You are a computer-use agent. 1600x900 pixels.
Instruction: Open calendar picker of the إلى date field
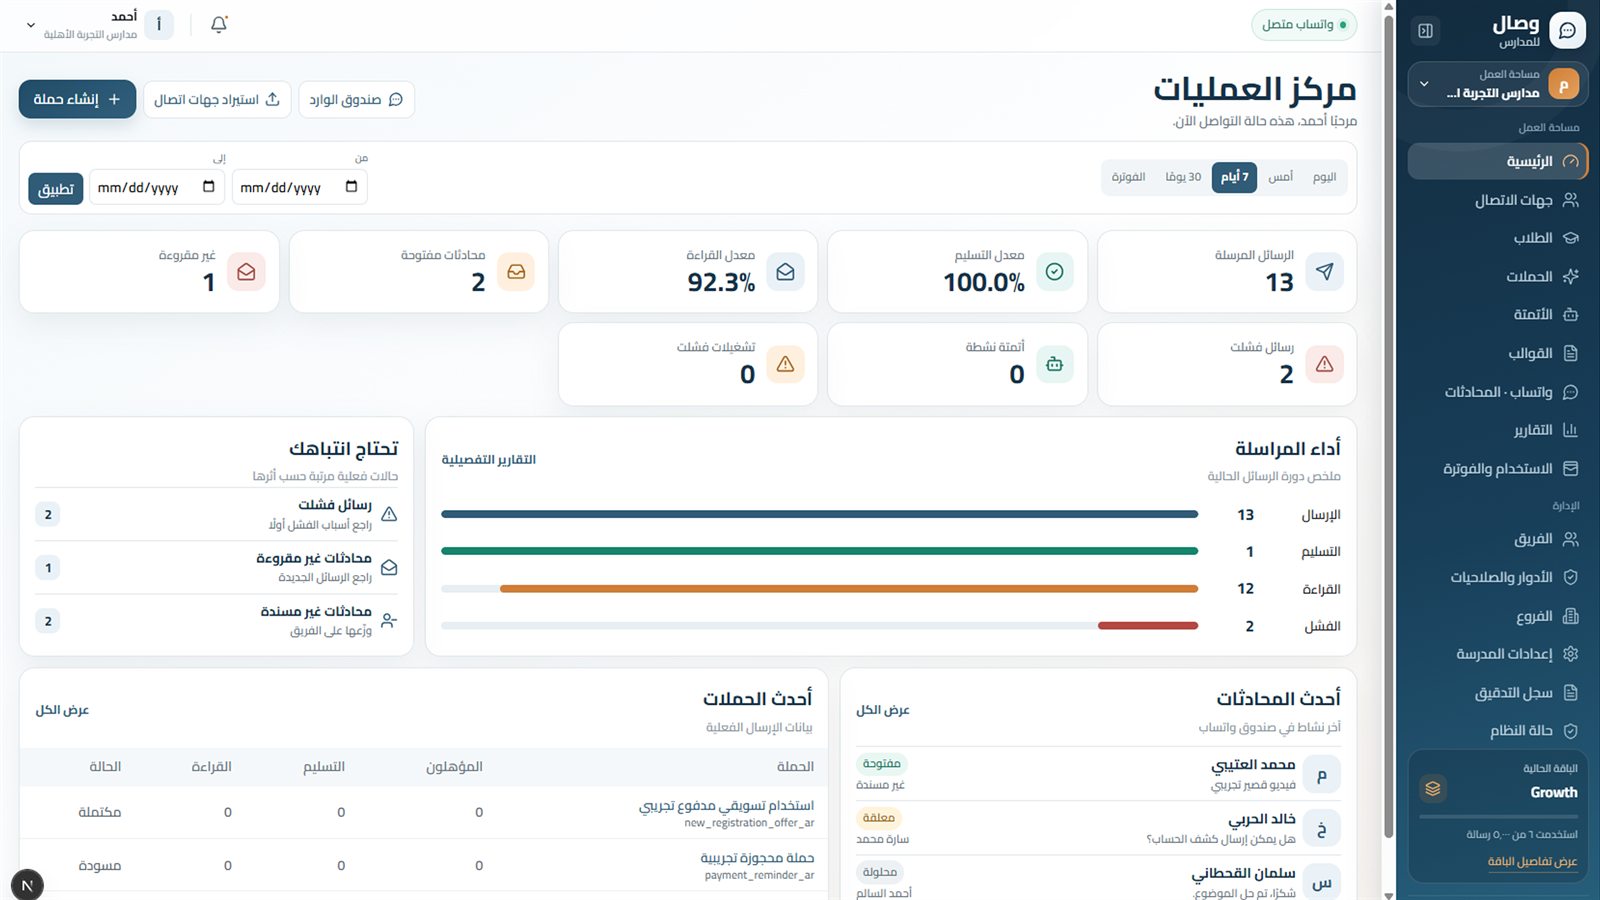(208, 187)
